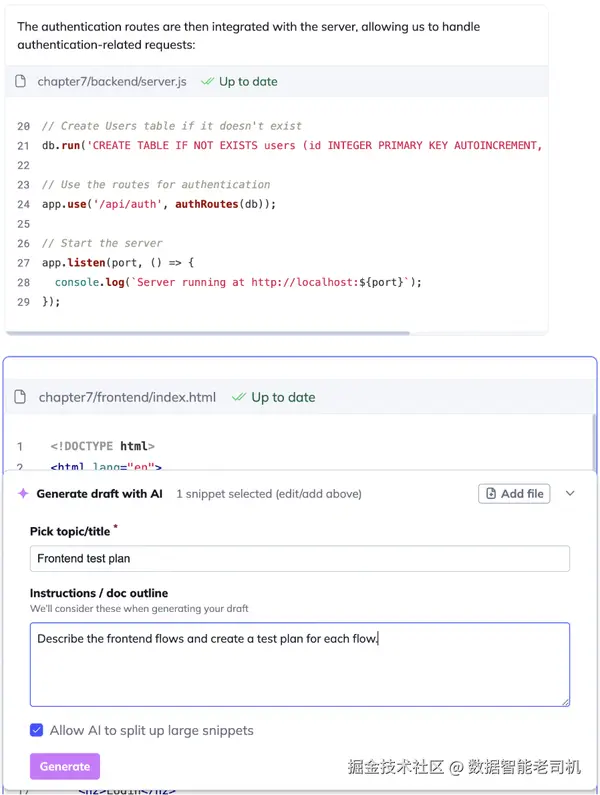Viewport: 600px width, 795px height.
Task: Click the Up to date status for server.js
Action: 248,82
